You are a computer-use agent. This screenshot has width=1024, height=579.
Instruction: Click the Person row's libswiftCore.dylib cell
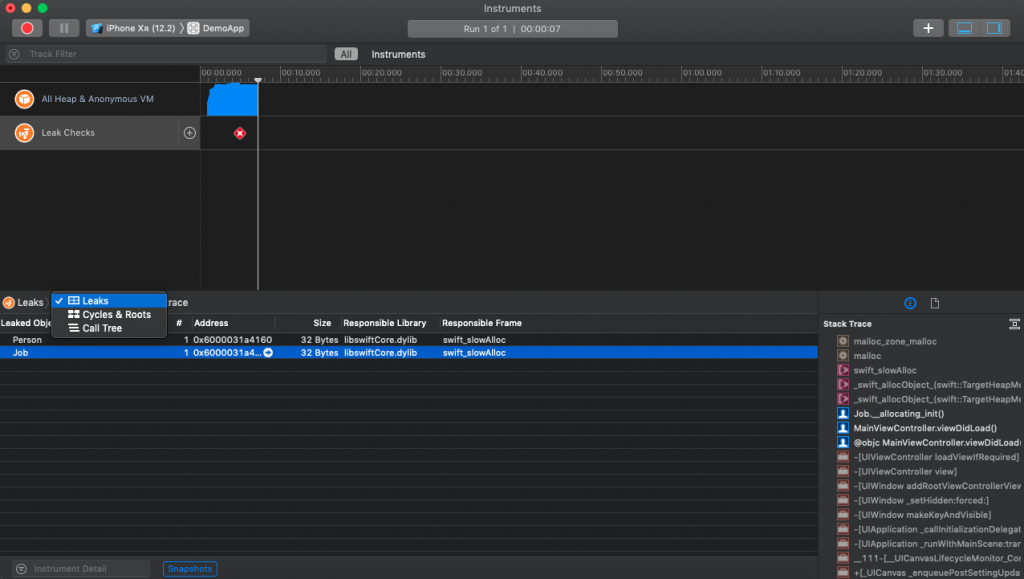[x=381, y=339]
